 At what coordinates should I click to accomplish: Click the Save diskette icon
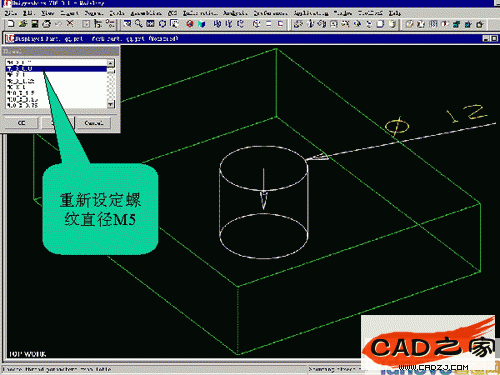(x=35, y=24)
